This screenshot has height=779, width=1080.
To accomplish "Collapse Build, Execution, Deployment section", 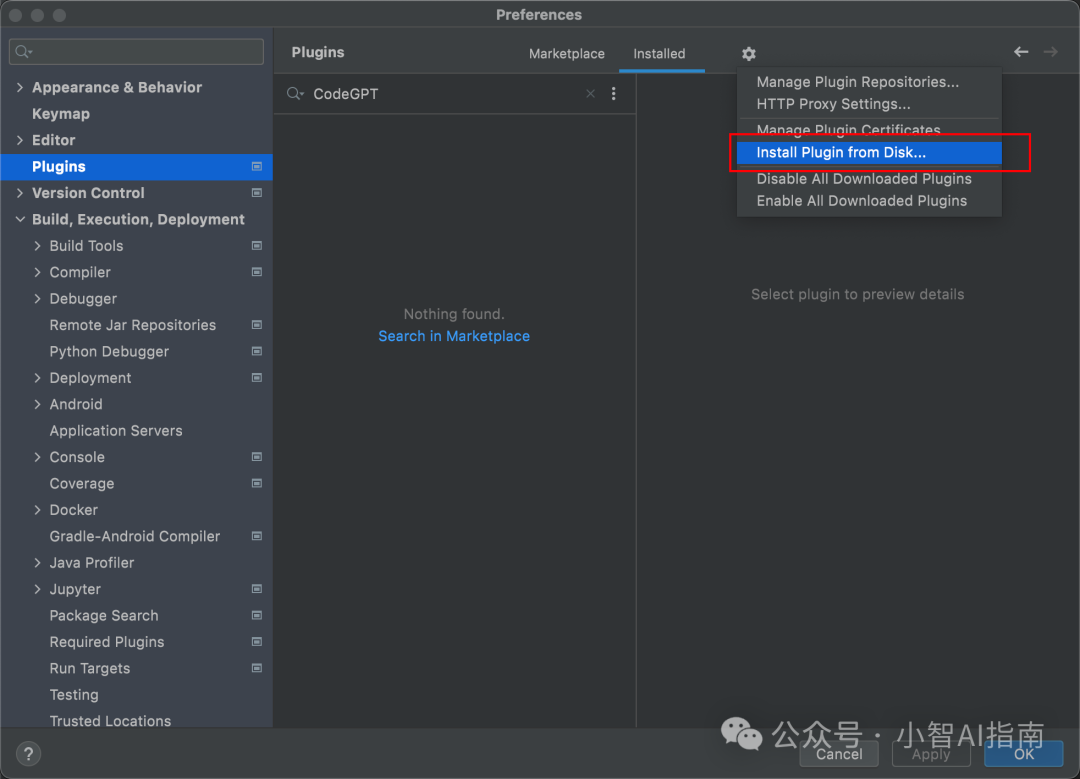I will pyautogui.click(x=20, y=220).
